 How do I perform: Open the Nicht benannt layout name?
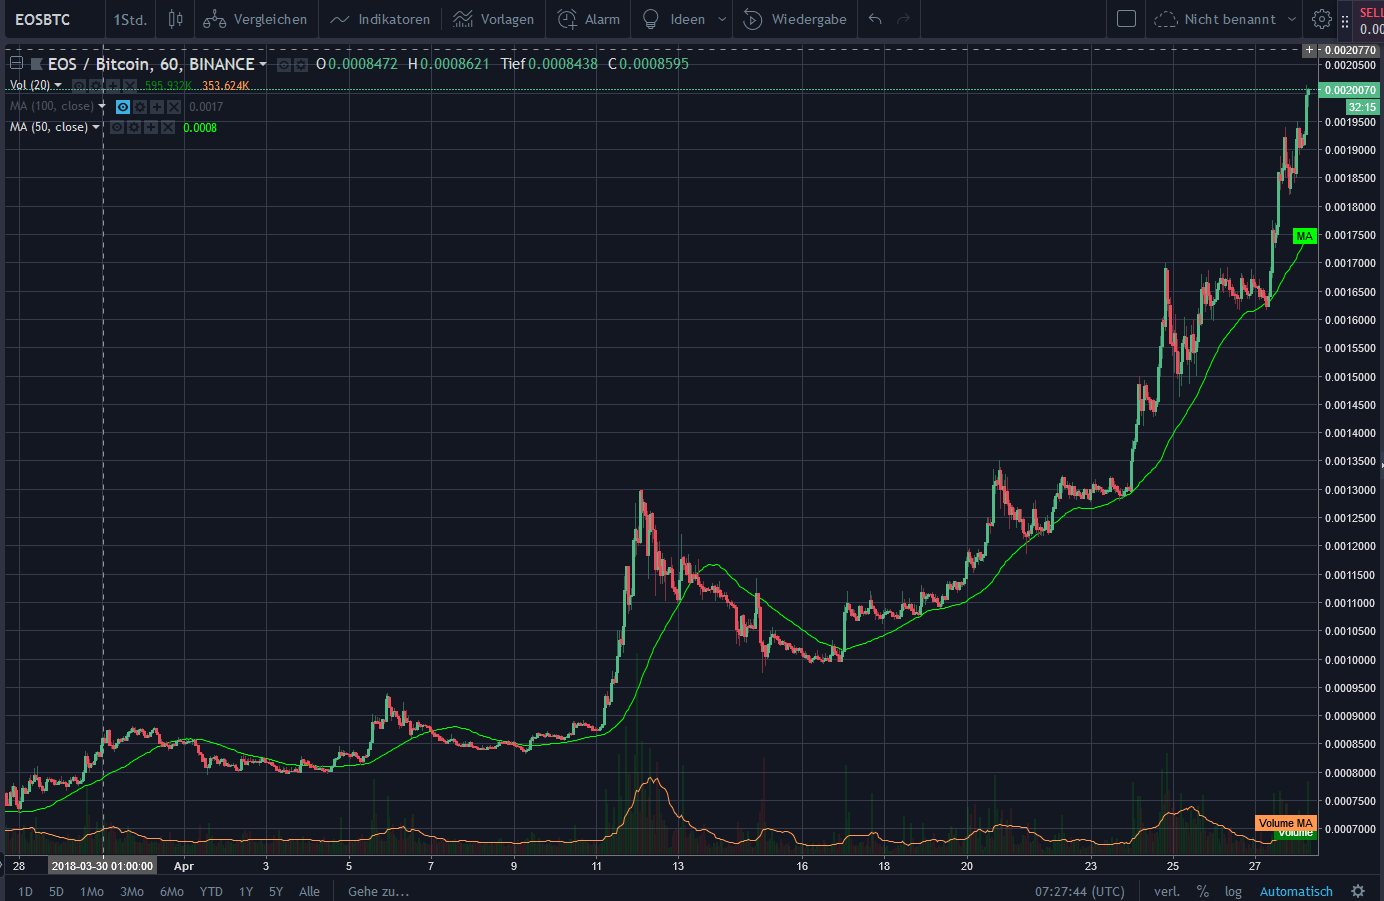(x=1230, y=19)
